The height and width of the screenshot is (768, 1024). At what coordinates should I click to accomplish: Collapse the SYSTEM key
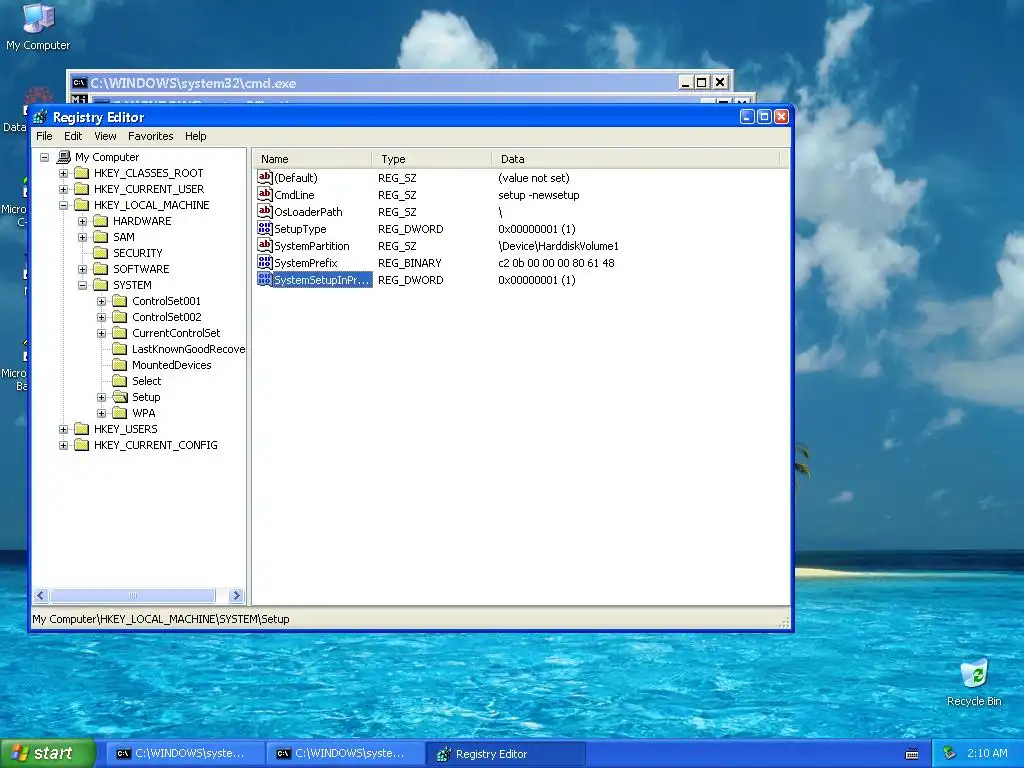pos(82,285)
